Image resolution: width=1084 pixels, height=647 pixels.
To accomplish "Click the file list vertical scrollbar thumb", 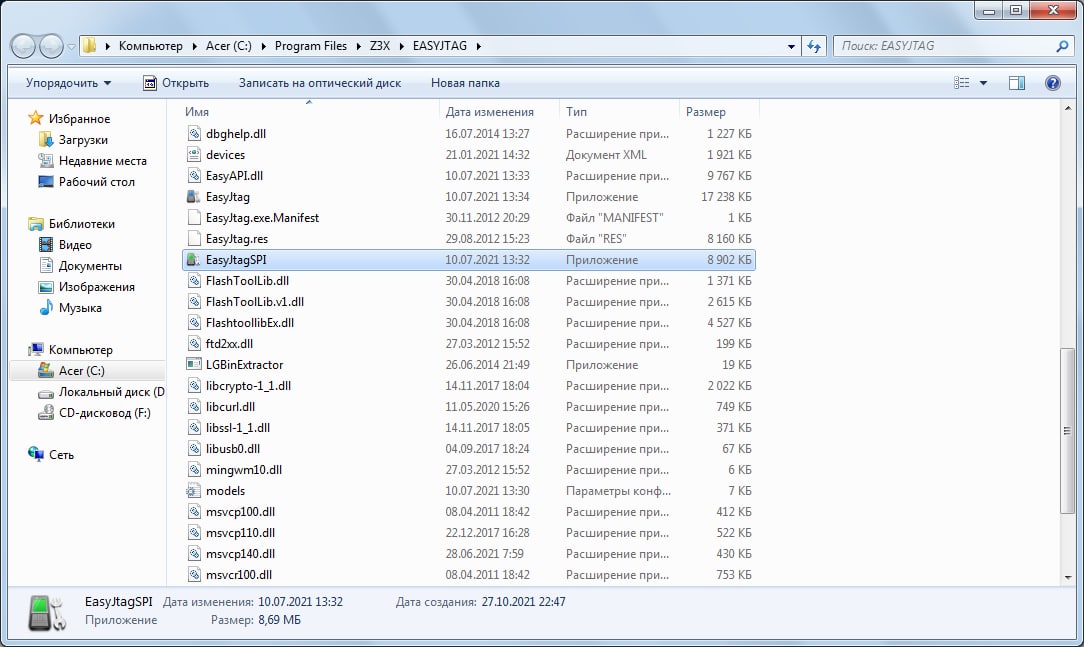I will (1067, 431).
